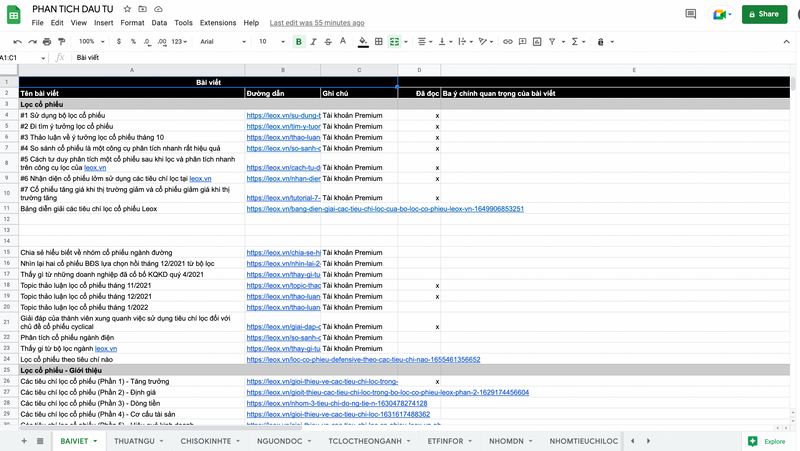Viewport: 800px width, 451px height.
Task: Collapse the toolbar with up chevron
Action: point(786,42)
